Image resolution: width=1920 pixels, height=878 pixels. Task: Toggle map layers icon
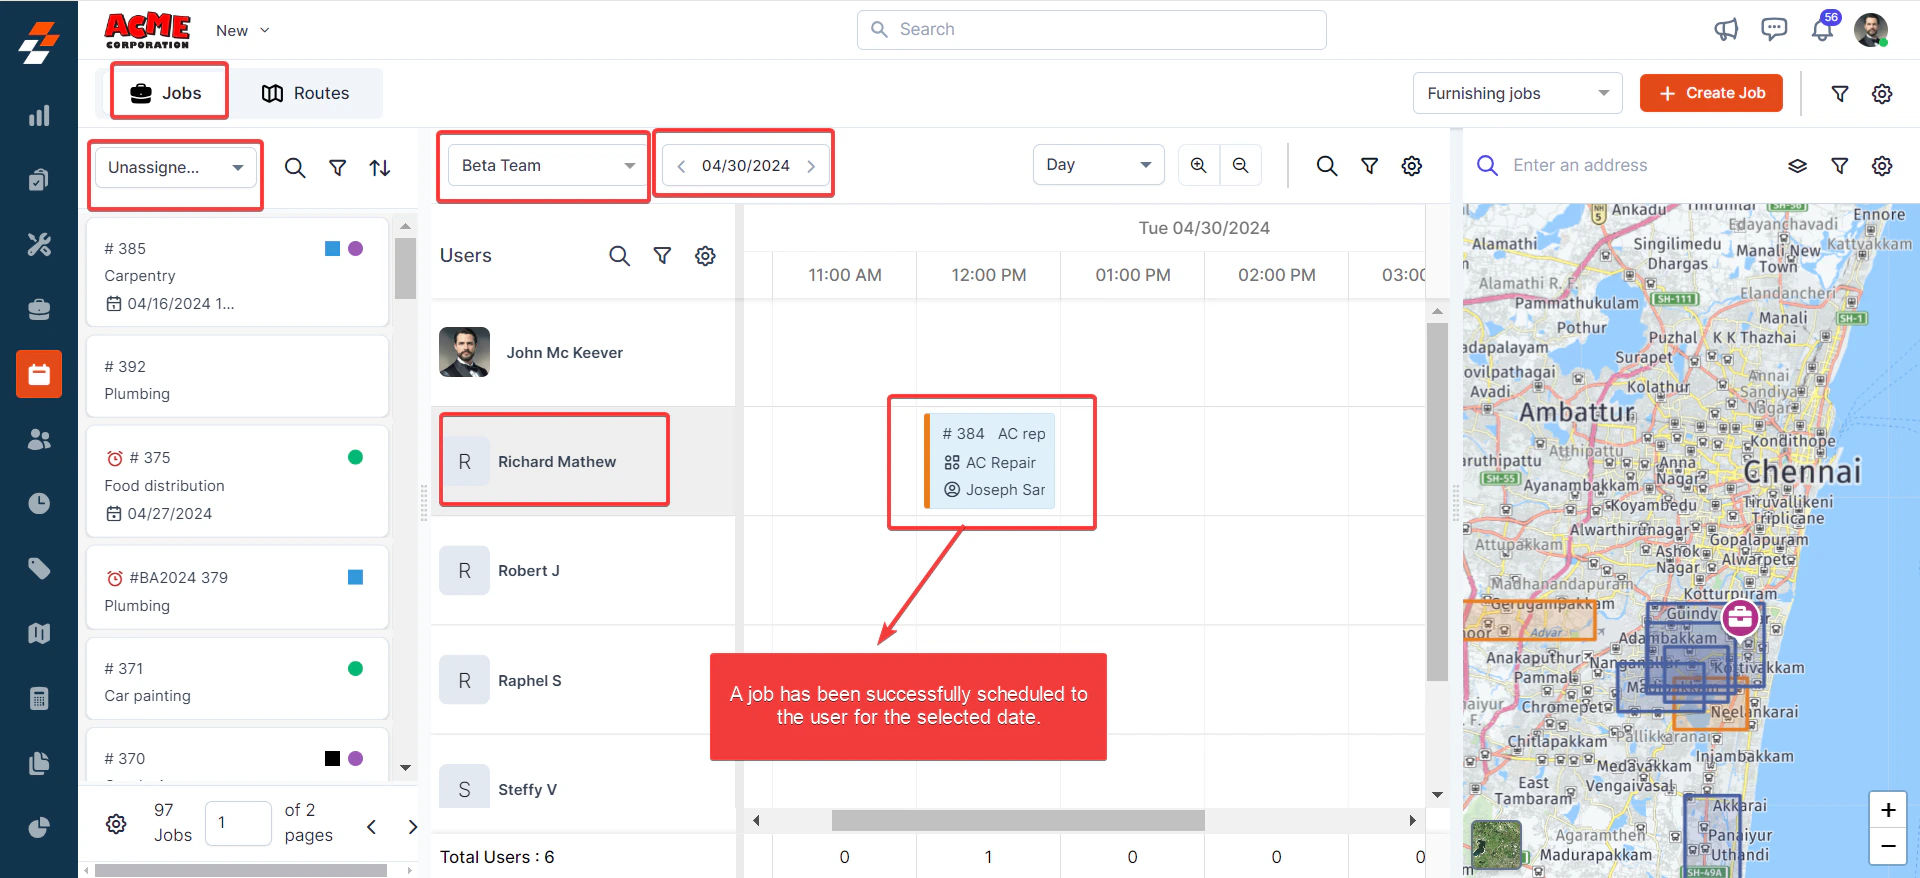point(1797,166)
